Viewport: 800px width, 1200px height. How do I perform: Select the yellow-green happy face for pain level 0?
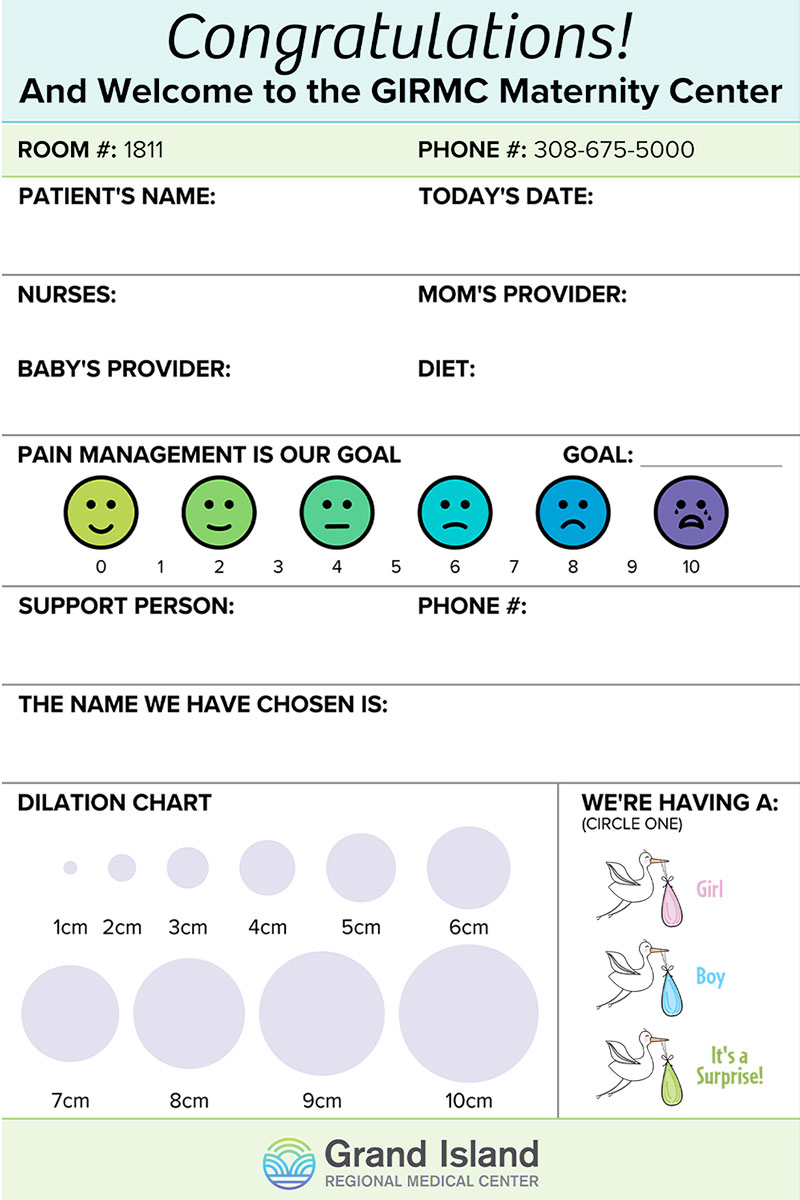pos(101,512)
